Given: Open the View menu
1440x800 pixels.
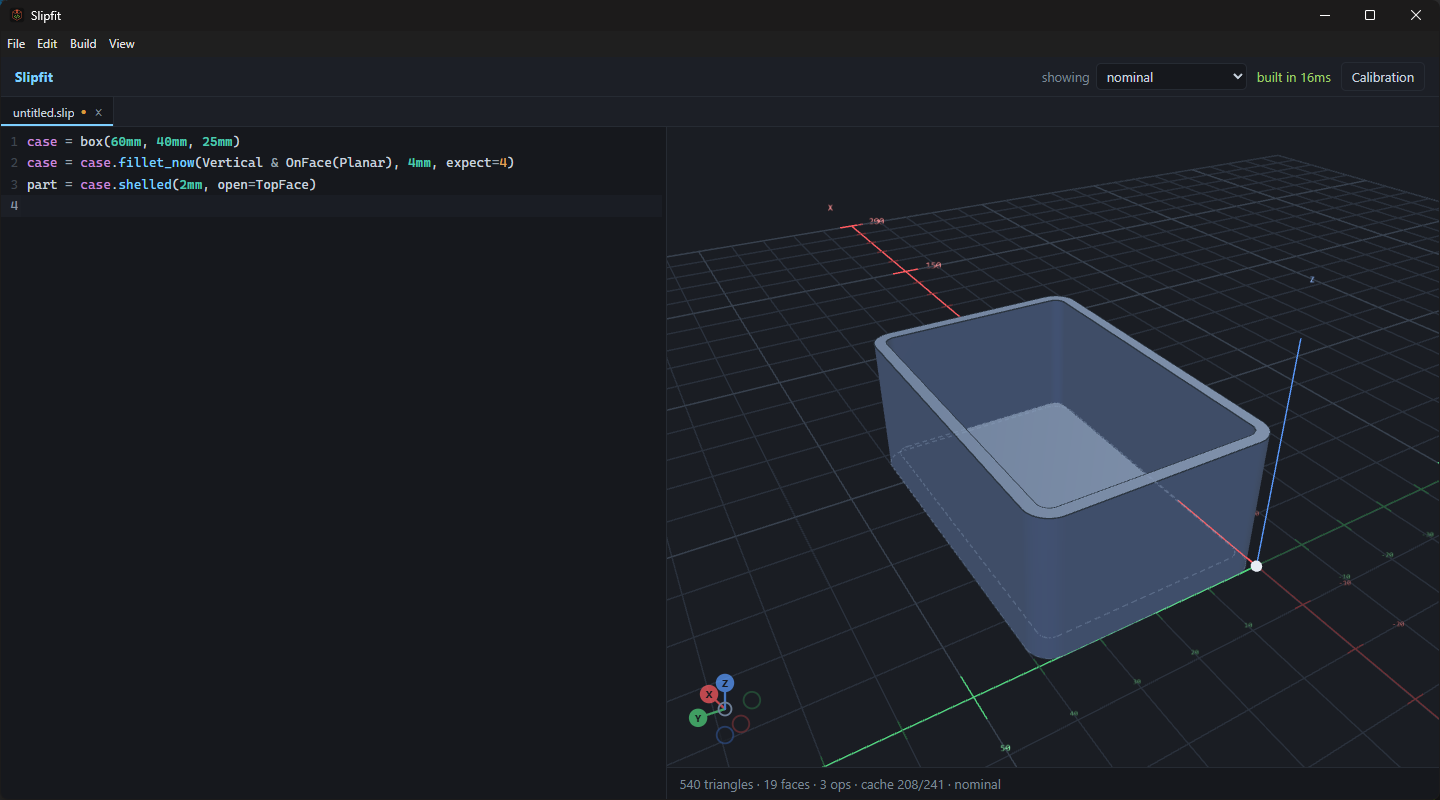Looking at the screenshot, I should (122, 44).
